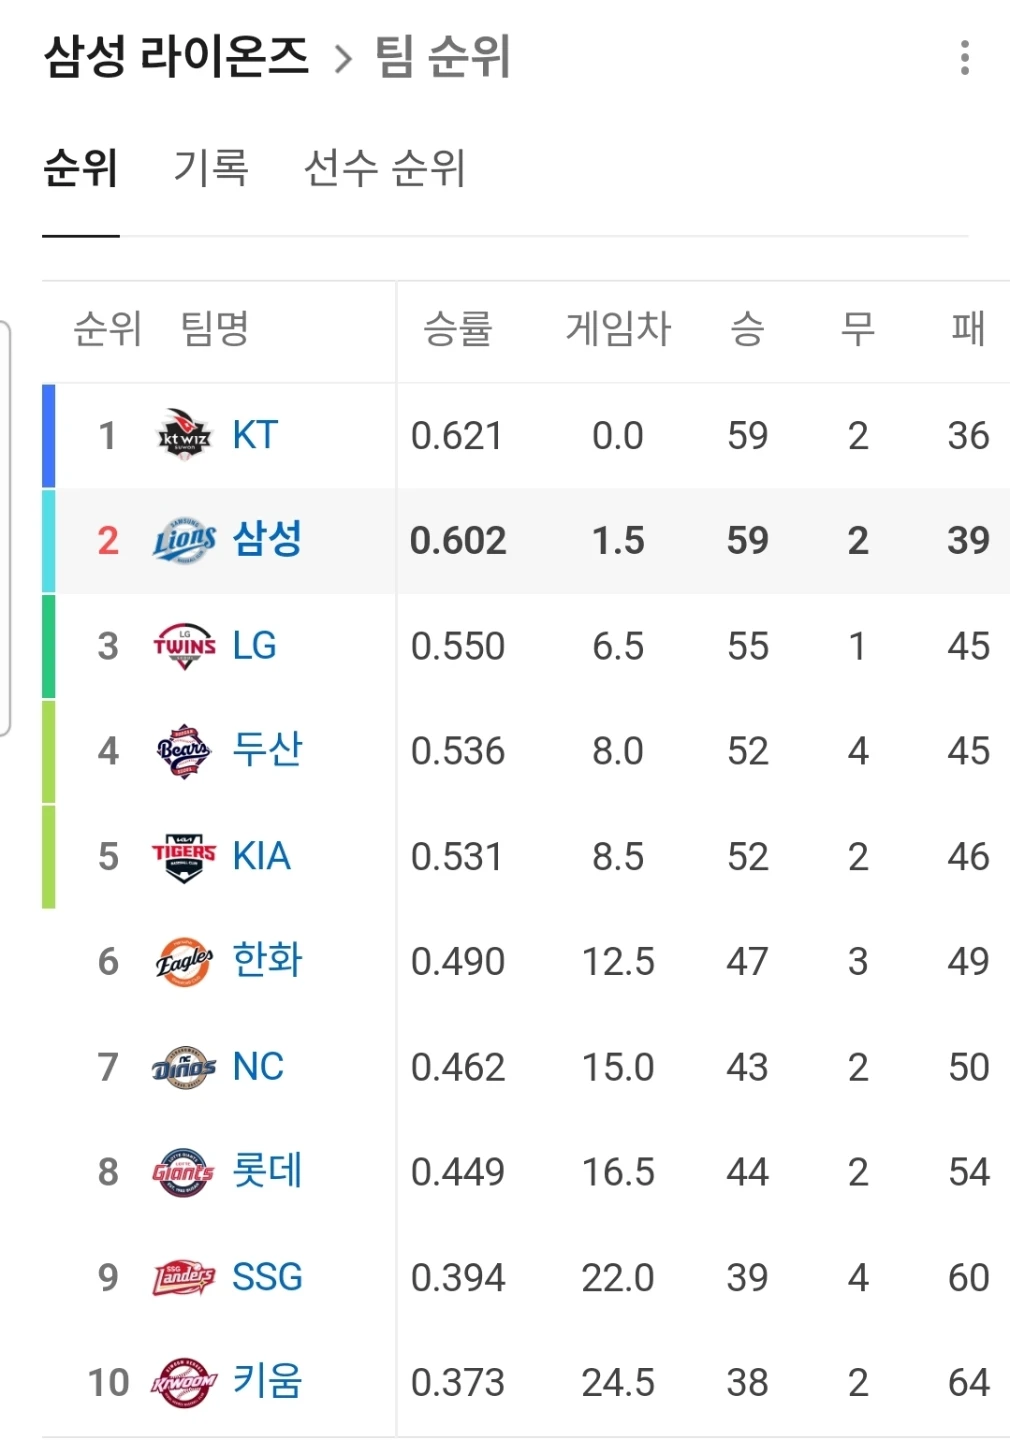This screenshot has height=1440, width=1010.
Task: Click the NC Dinos team logo
Action: (185, 1067)
